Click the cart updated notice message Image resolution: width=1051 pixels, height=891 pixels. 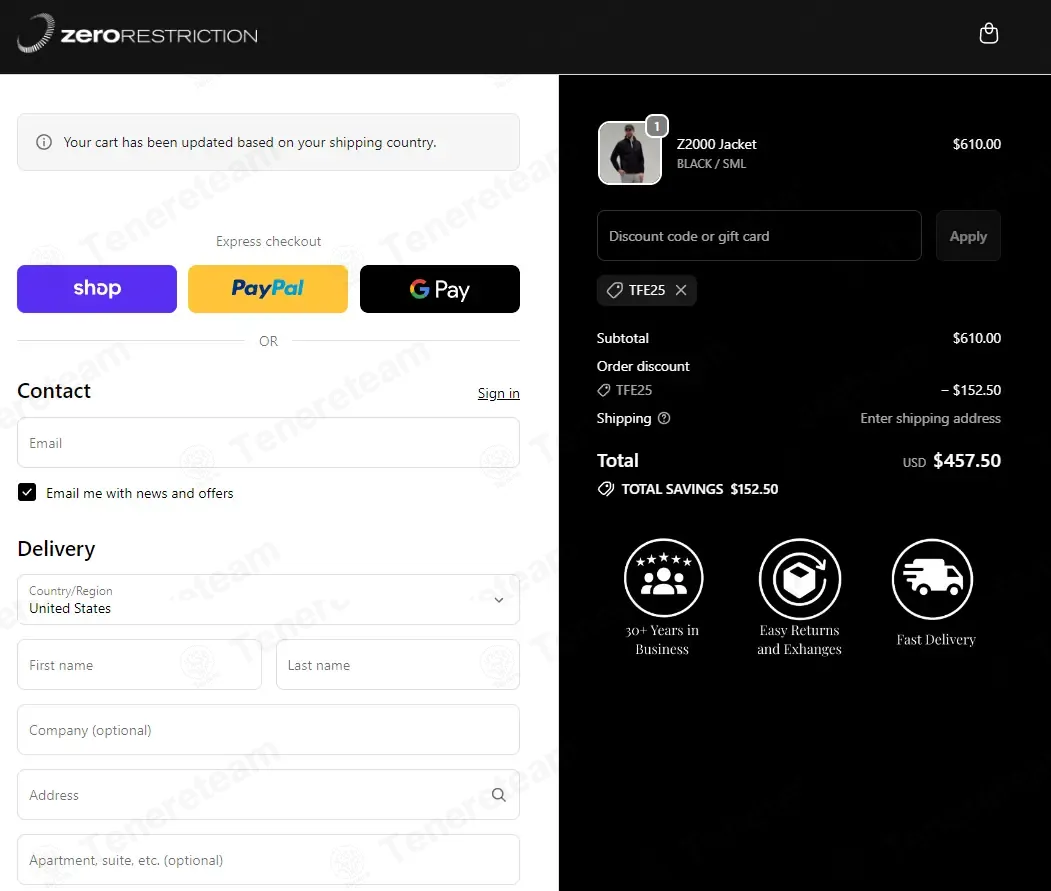(249, 142)
